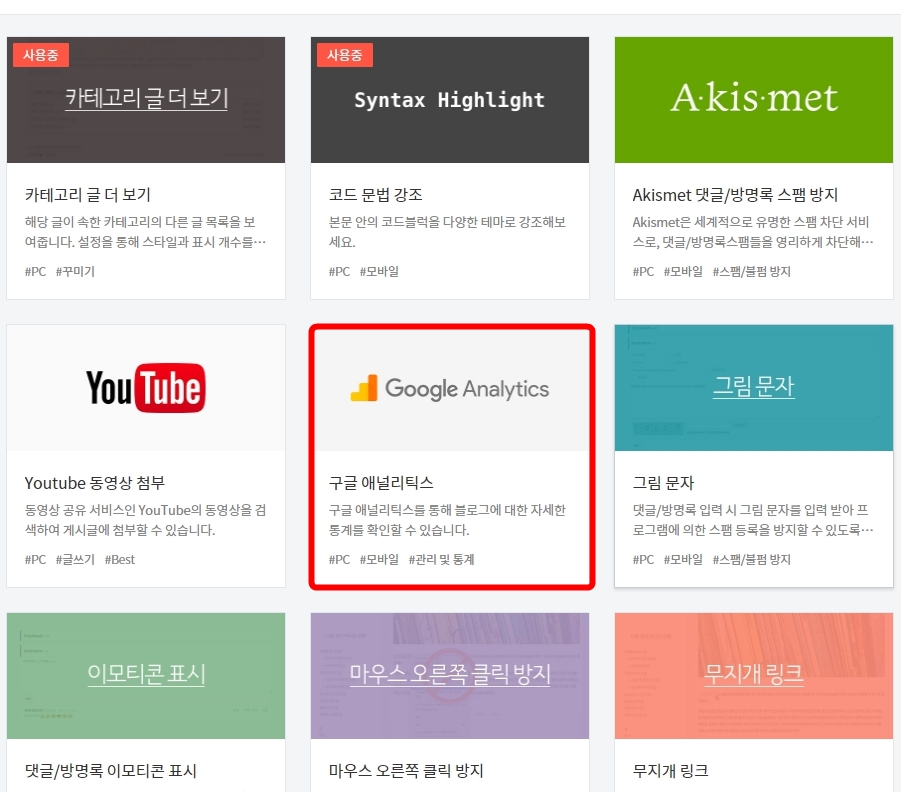Image resolution: width=901 pixels, height=792 pixels.
Task: Open the 이모티콘 표시 green banner
Action: (146, 676)
